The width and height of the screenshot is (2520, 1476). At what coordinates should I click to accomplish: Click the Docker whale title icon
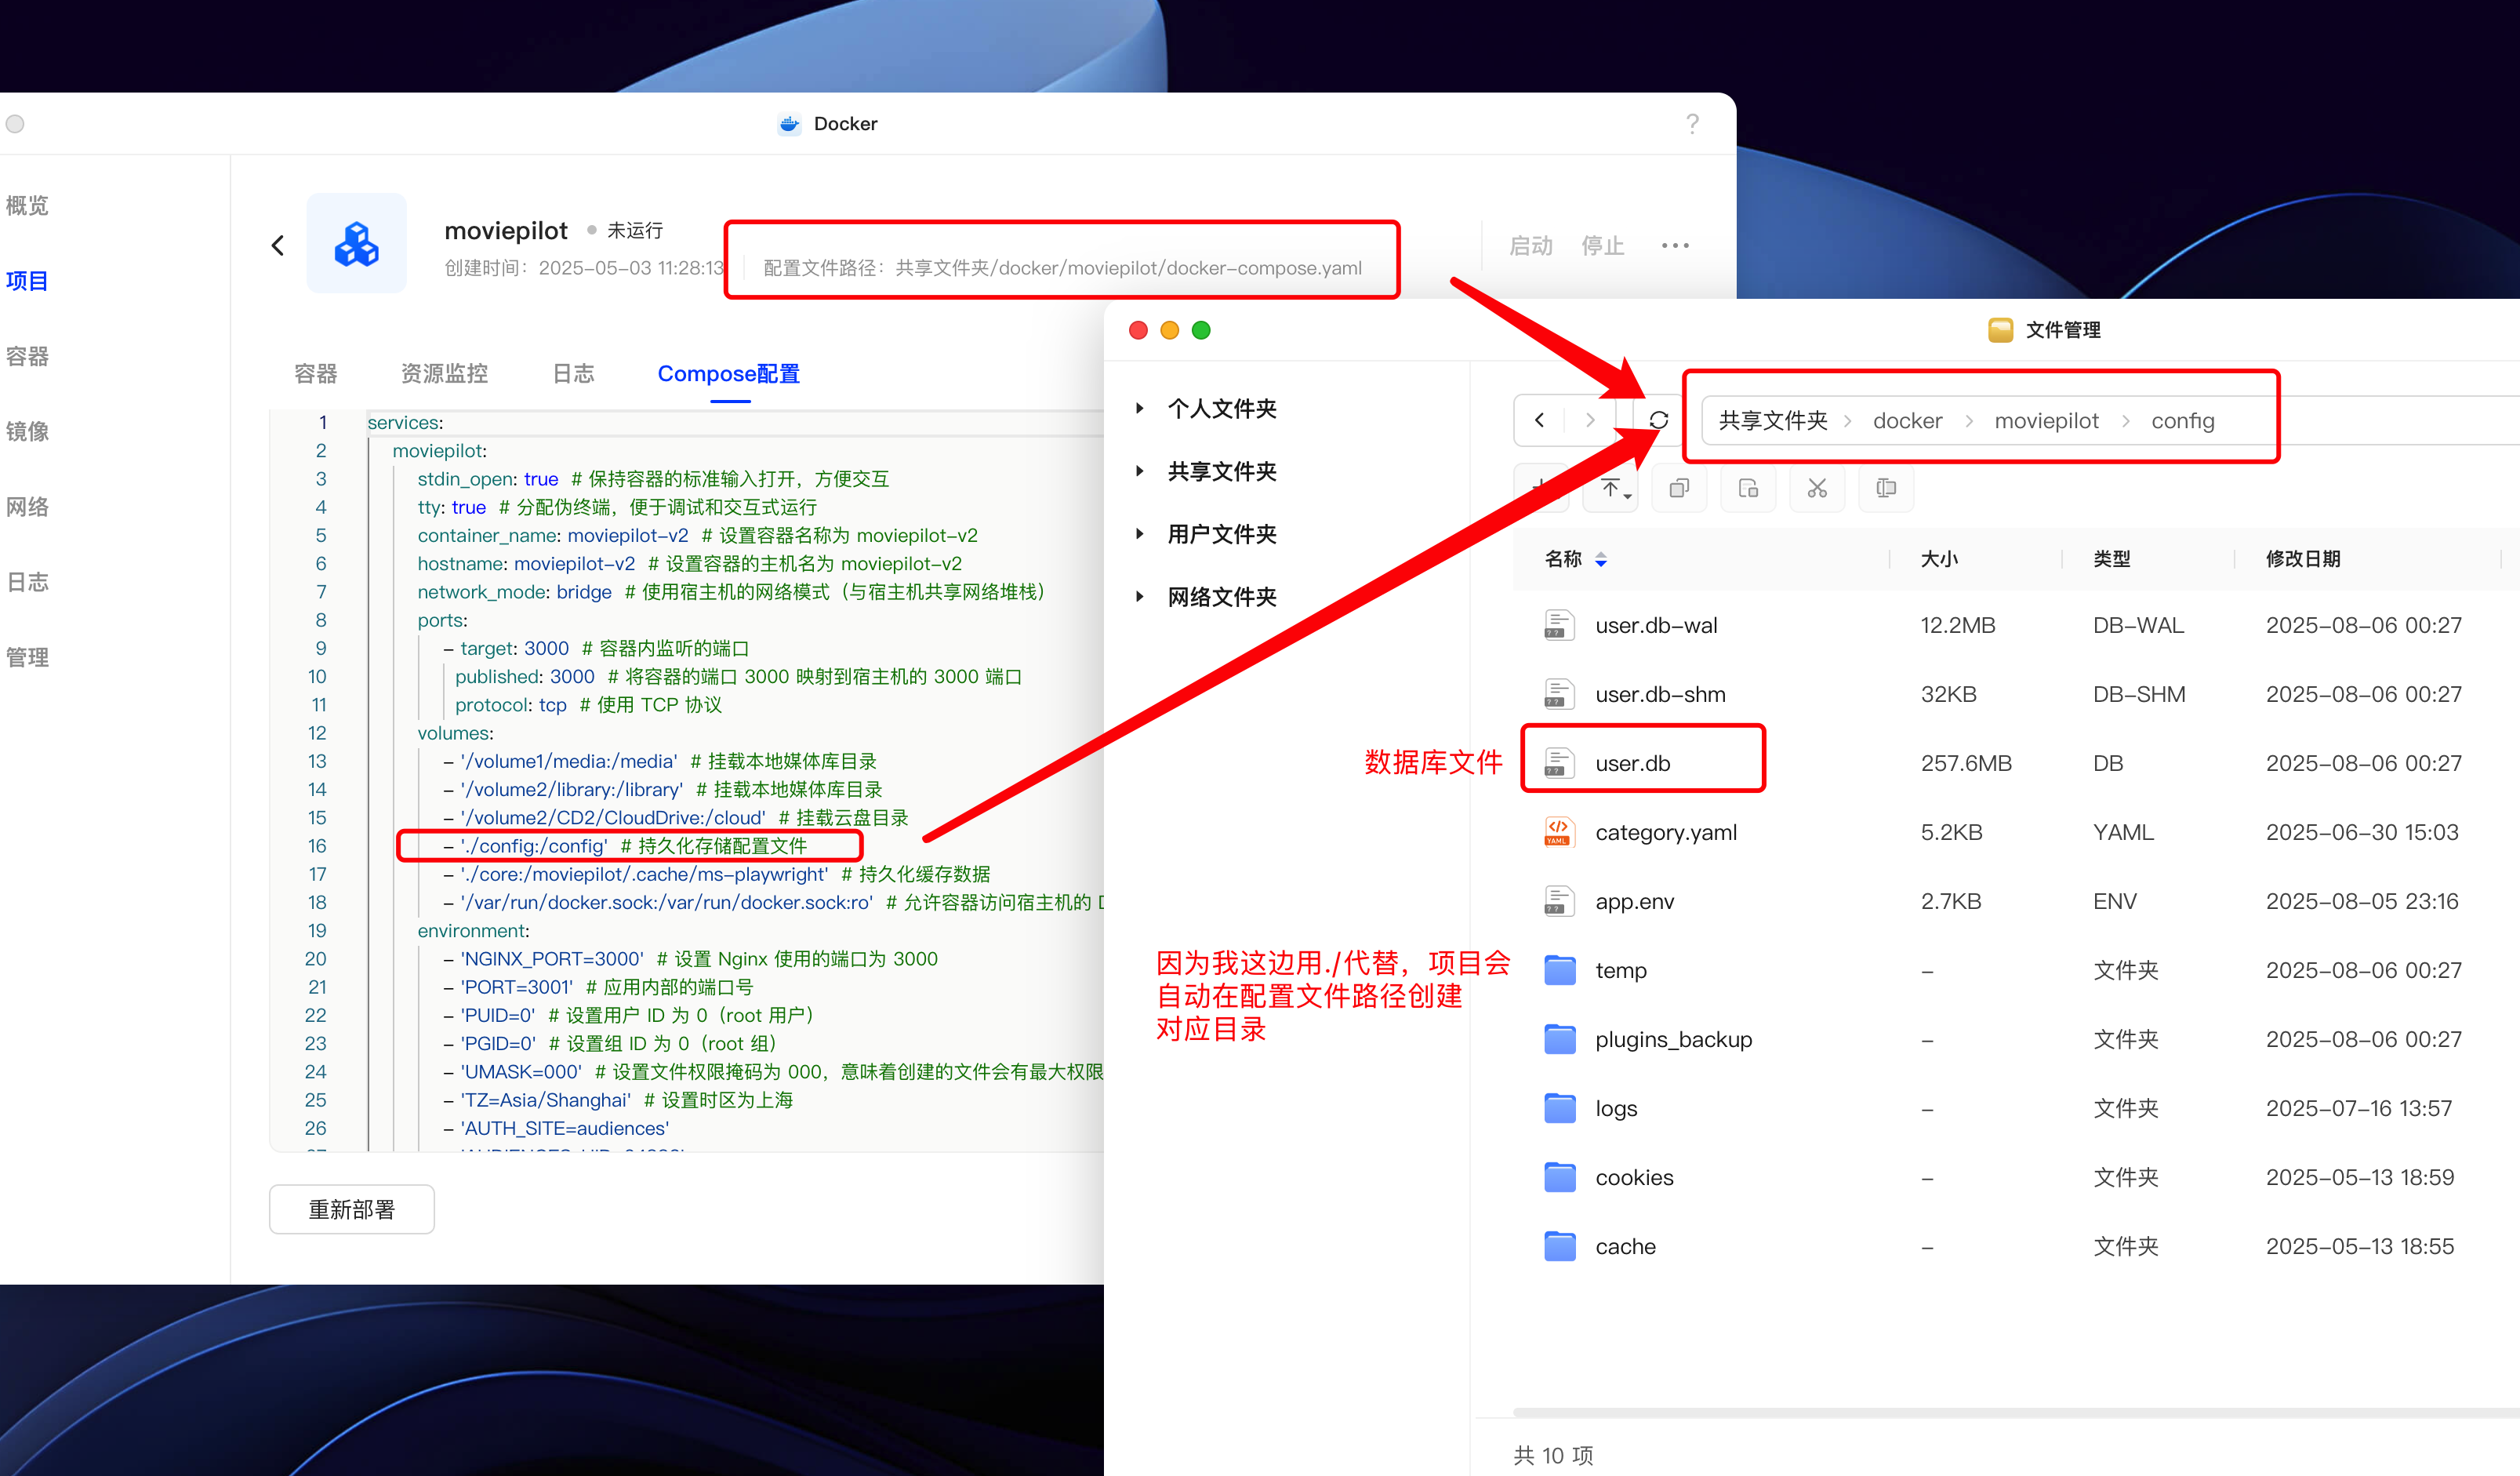[789, 124]
